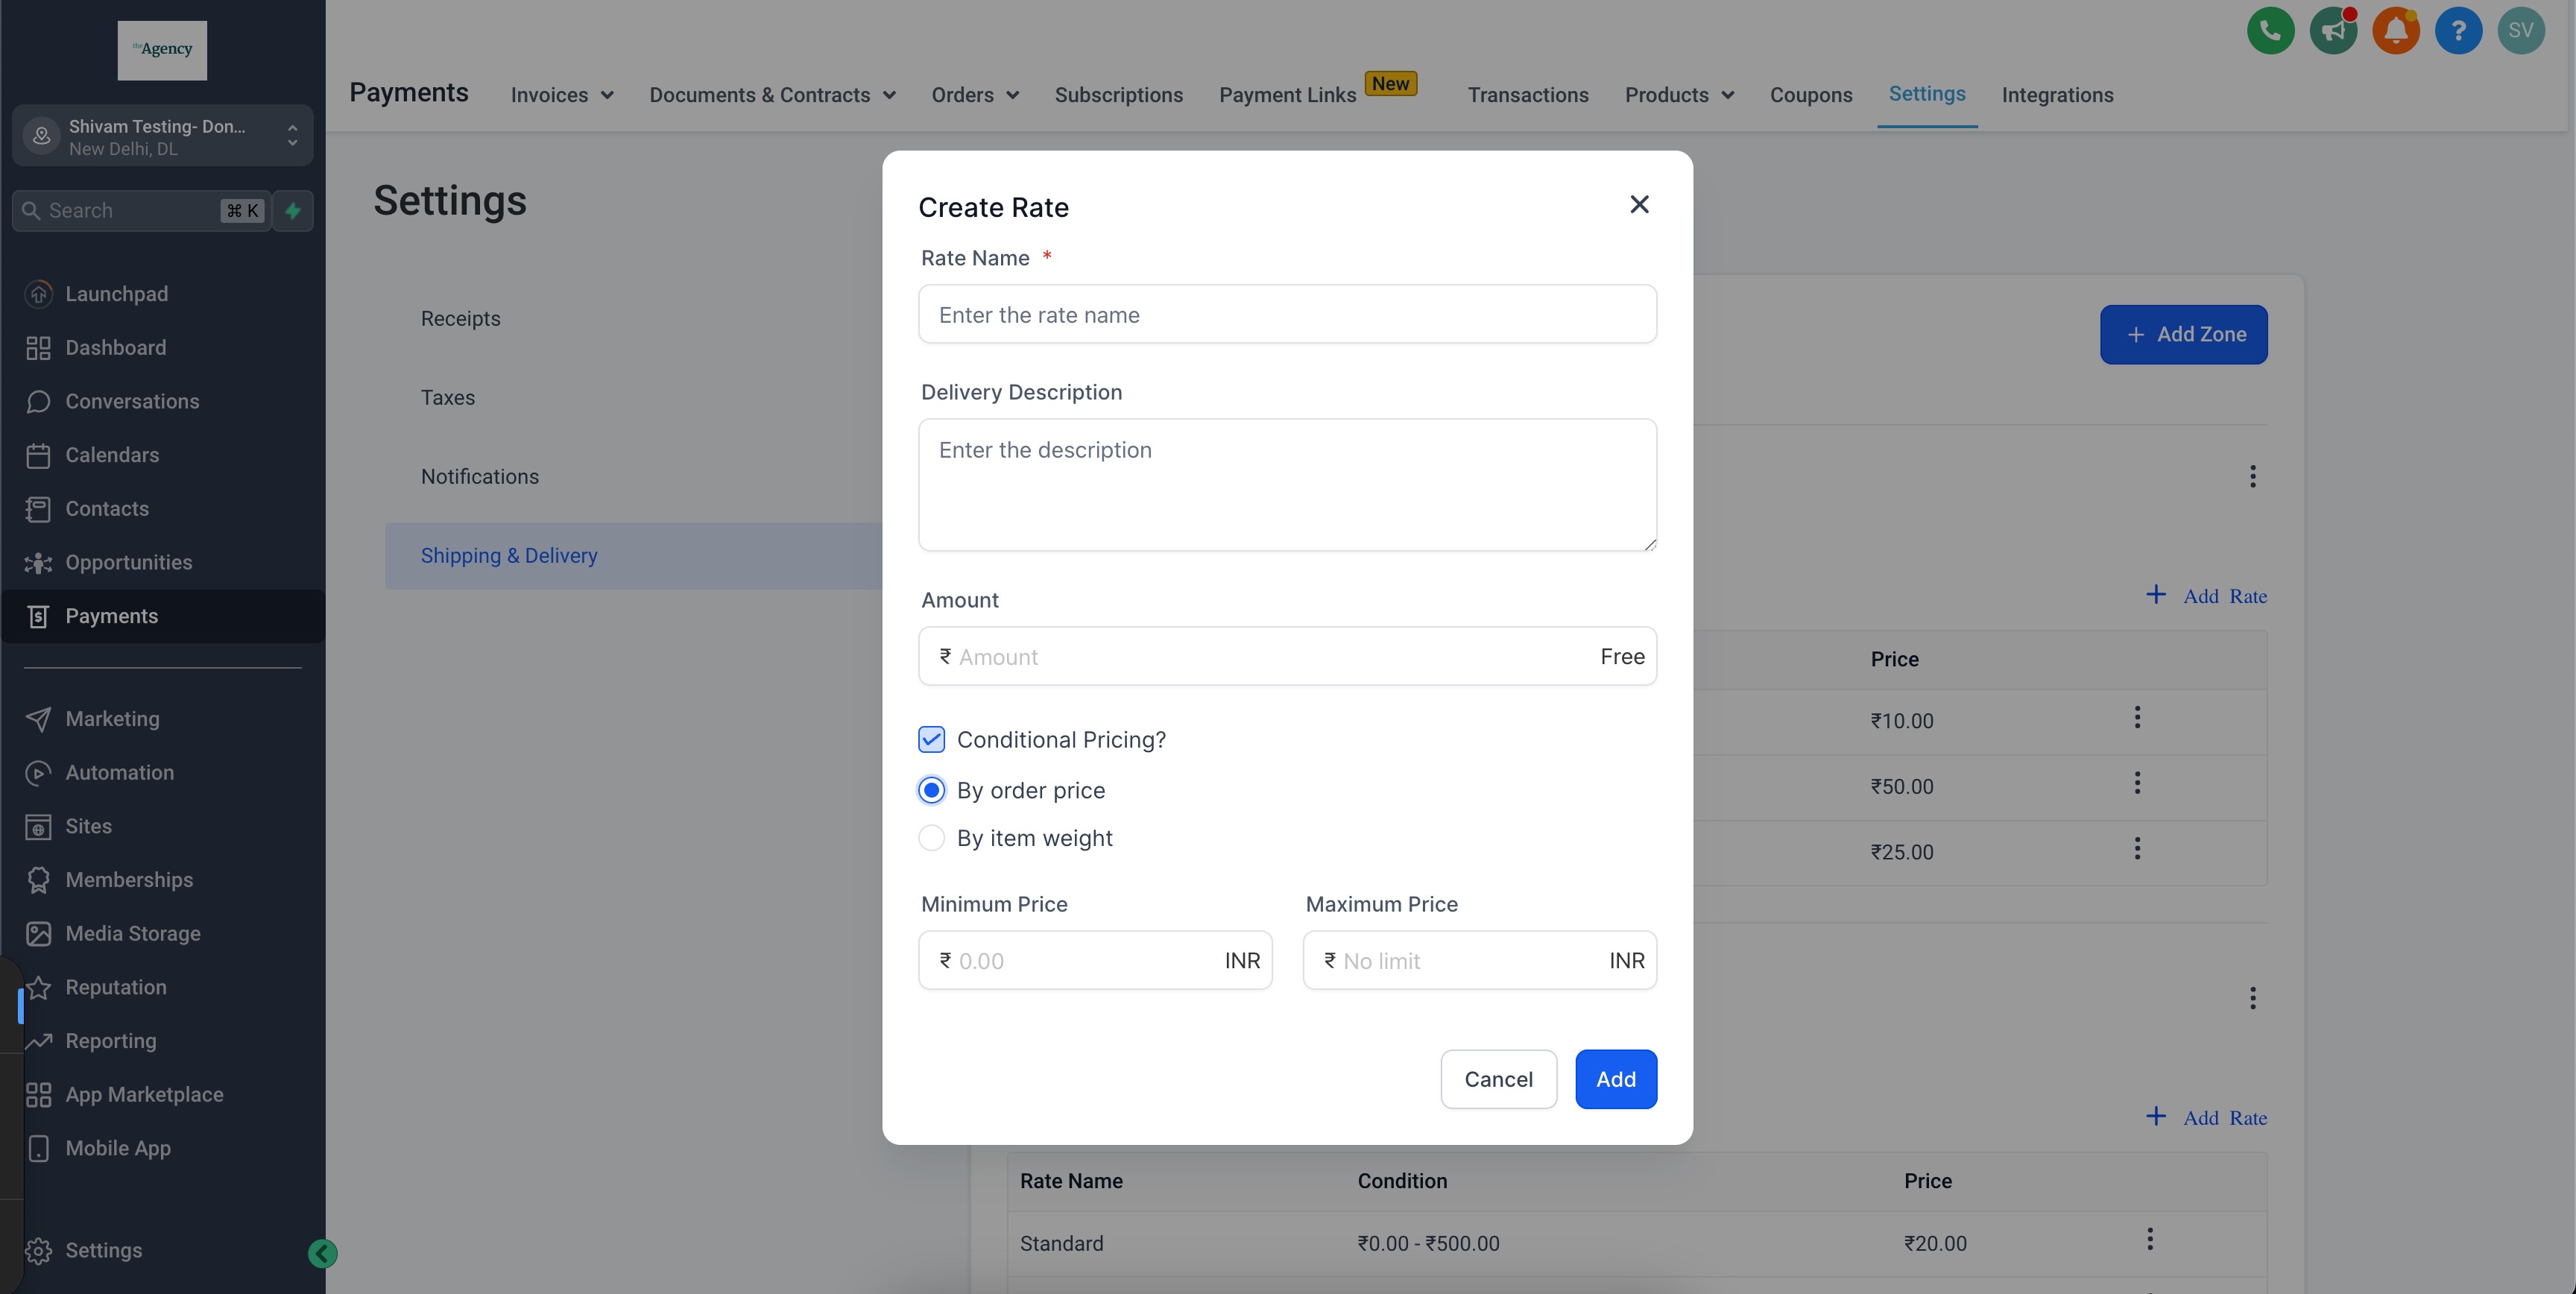Open three-dot menu for ₹10.00 rate

[2137, 718]
